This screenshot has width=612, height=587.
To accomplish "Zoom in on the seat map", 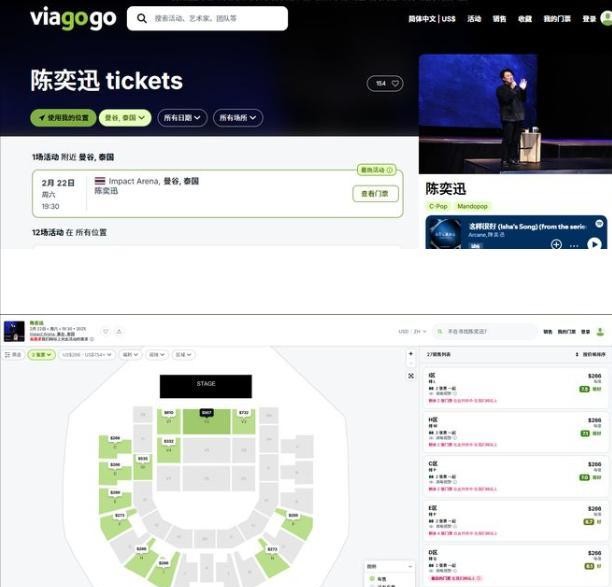I will pos(411,354).
